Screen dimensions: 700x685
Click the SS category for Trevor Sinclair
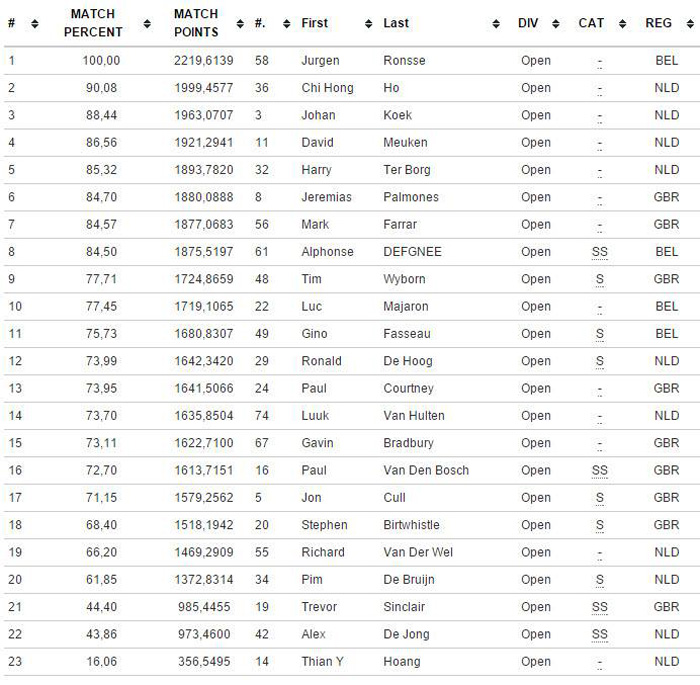599,607
